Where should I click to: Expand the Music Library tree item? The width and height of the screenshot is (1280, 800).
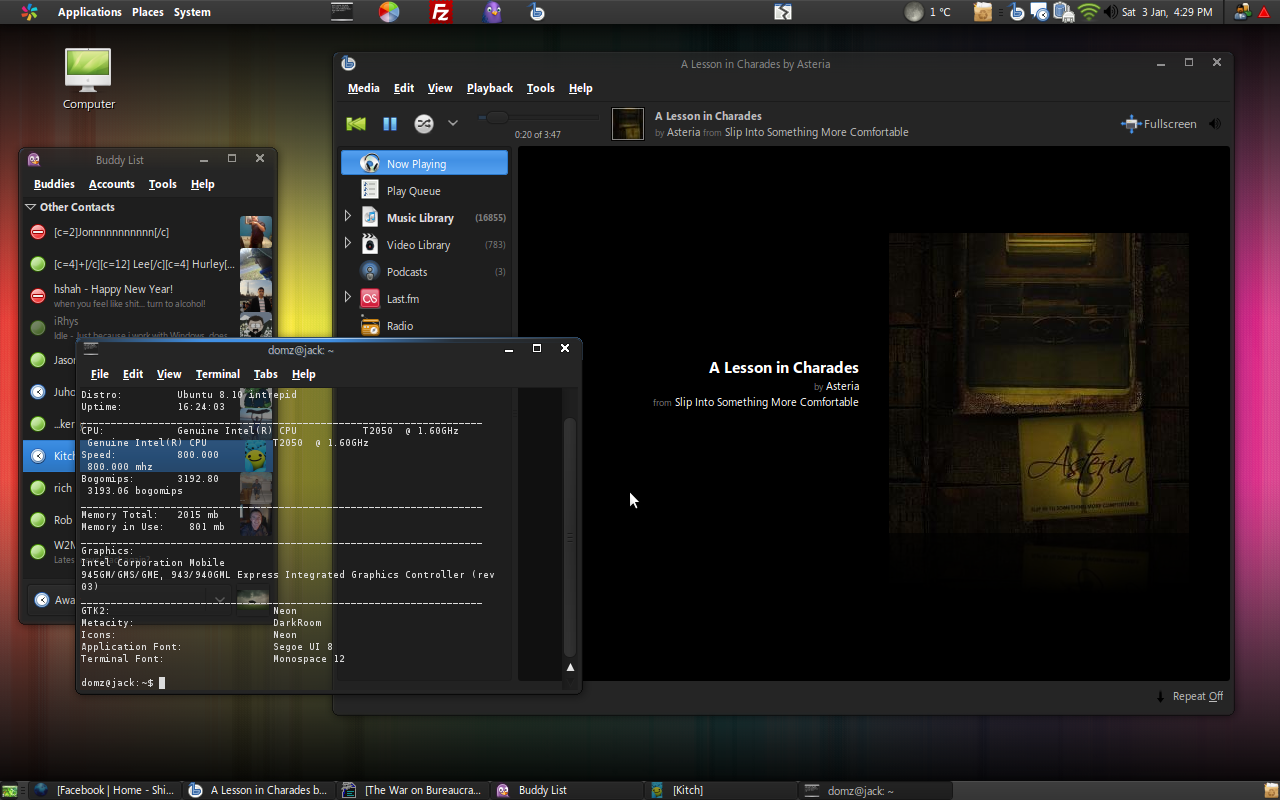(348, 217)
